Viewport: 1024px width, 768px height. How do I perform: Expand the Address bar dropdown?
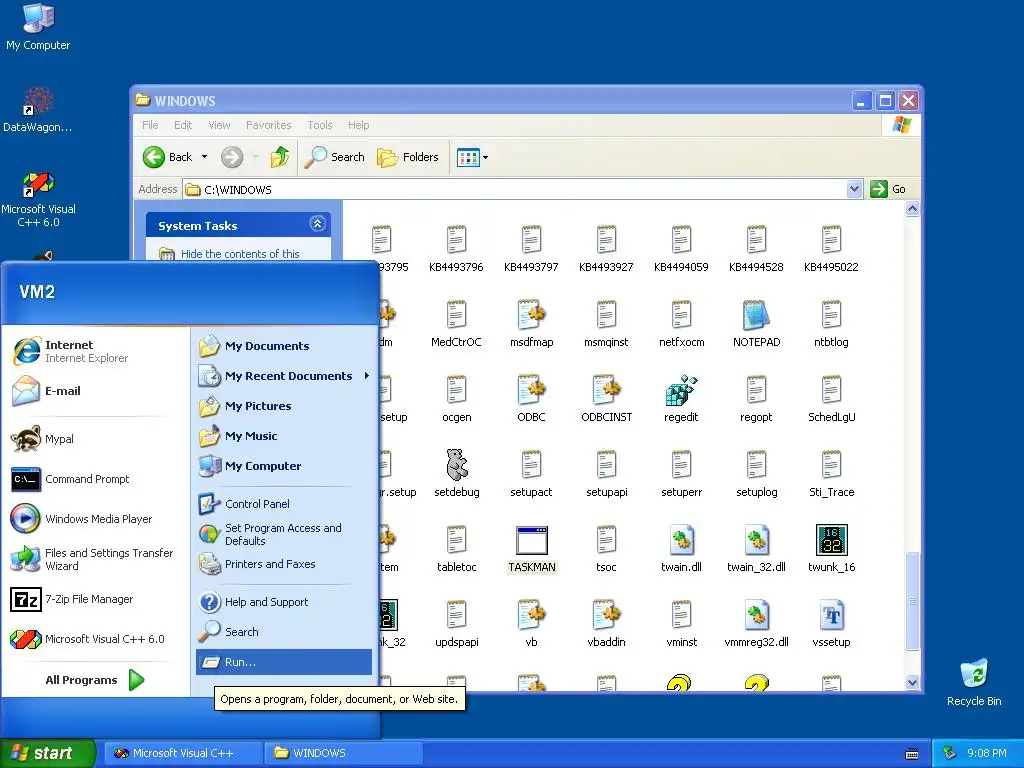(854, 189)
